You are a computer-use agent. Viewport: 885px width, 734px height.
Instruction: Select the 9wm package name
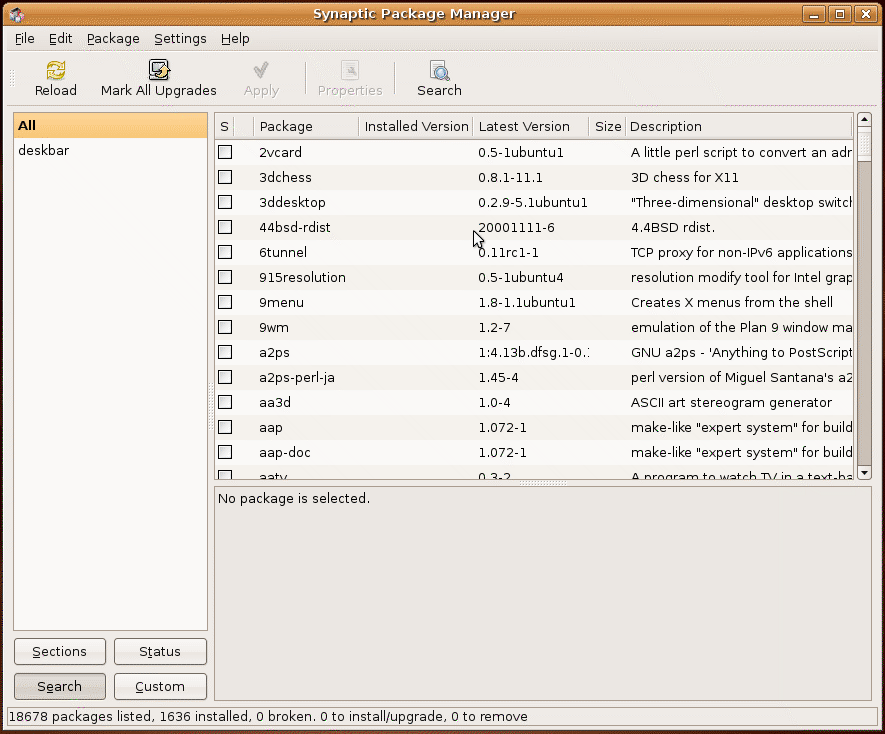274,327
